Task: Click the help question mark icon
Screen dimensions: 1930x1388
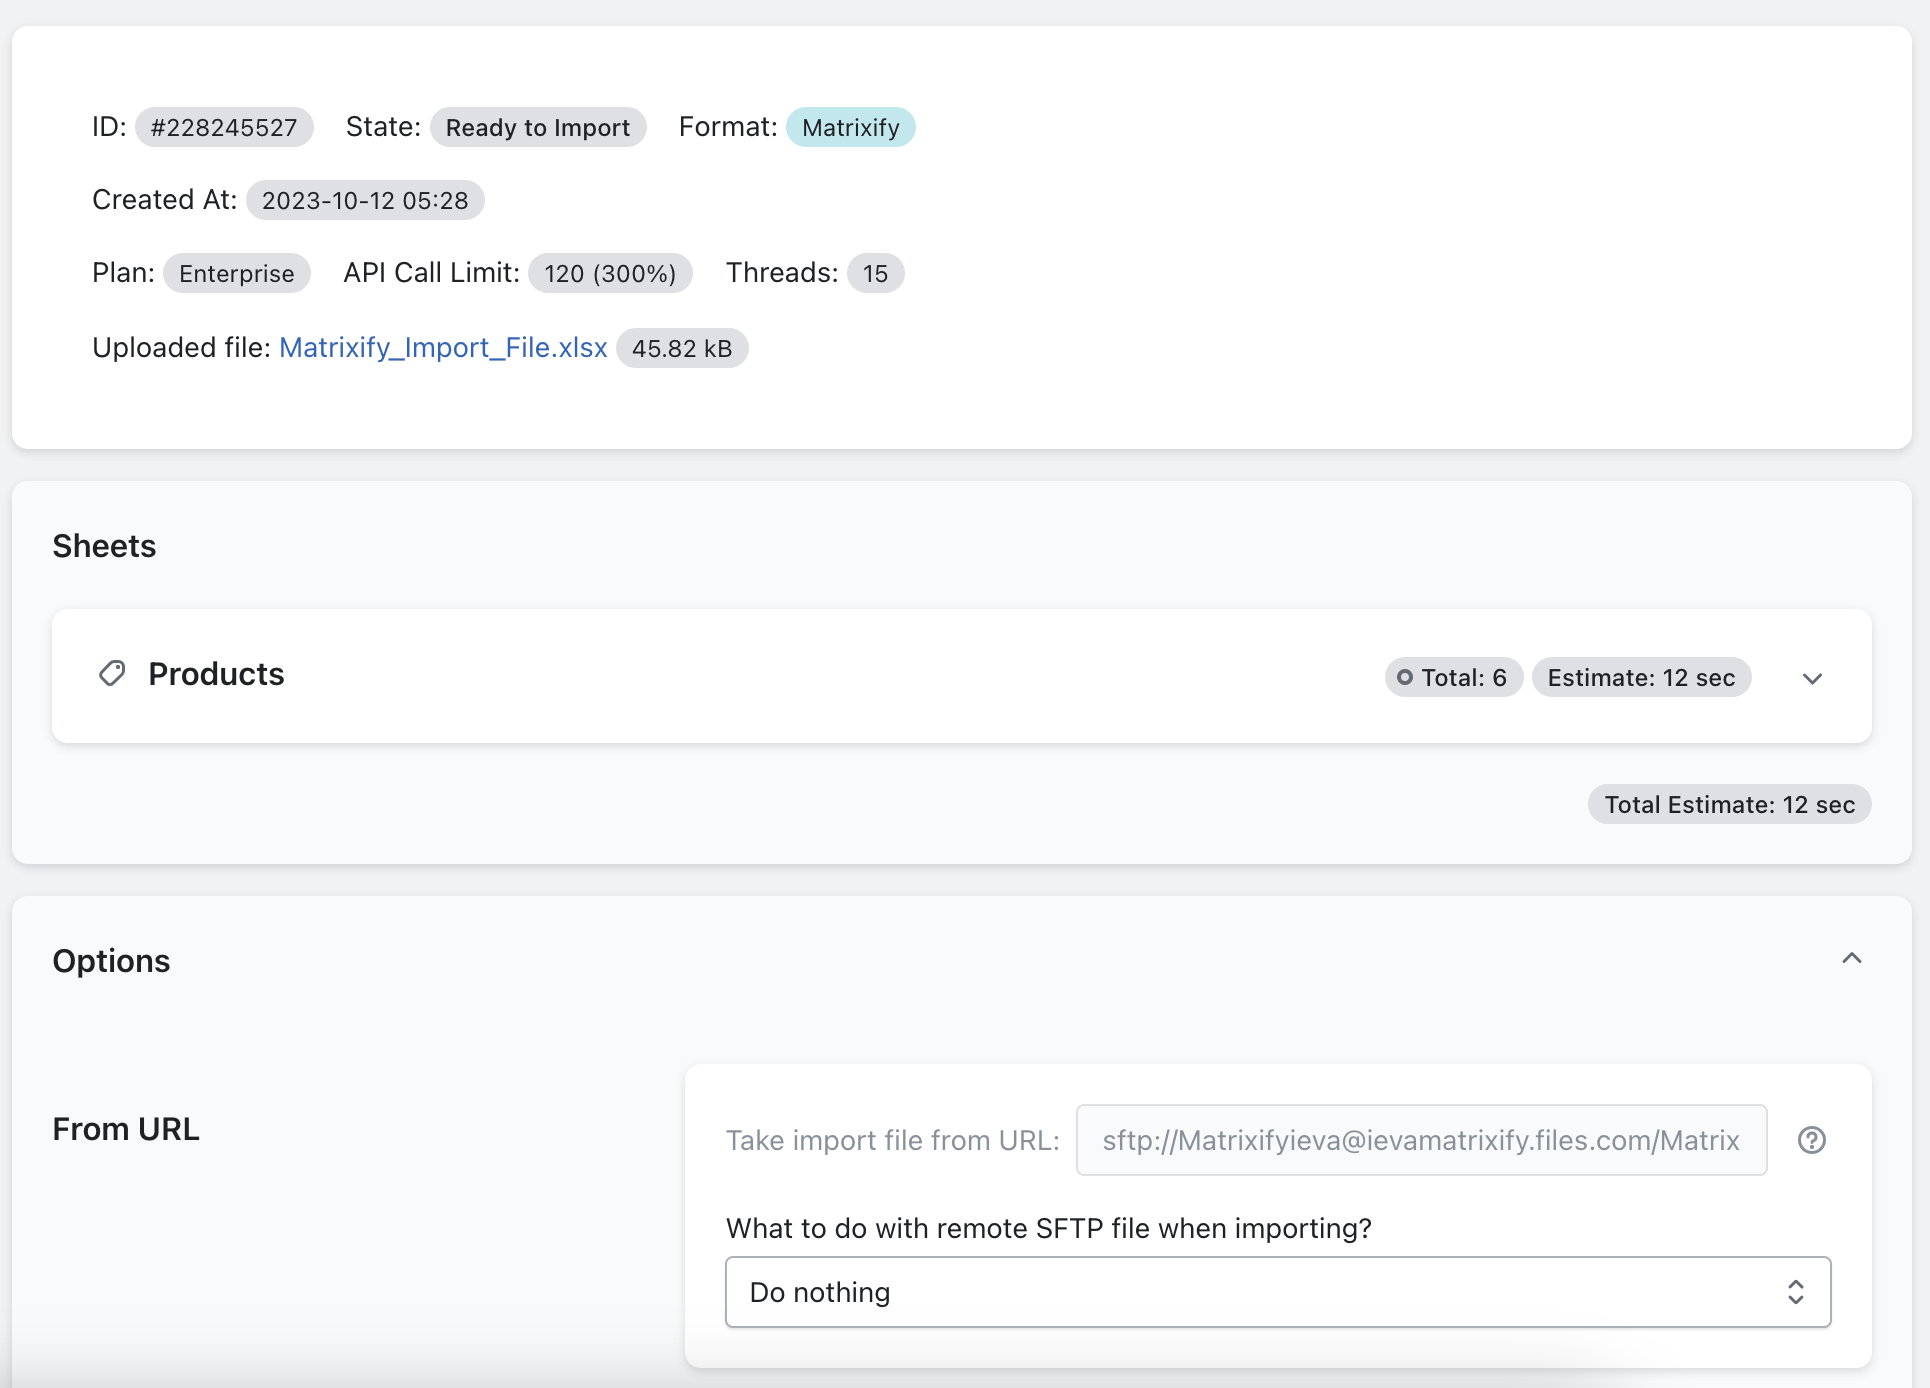Action: [x=1811, y=1140]
